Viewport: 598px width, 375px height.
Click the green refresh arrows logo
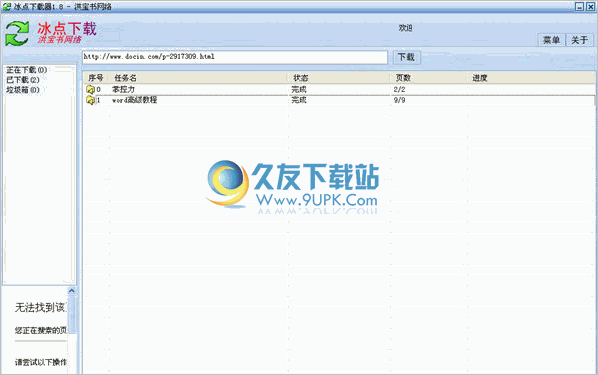tap(17, 34)
